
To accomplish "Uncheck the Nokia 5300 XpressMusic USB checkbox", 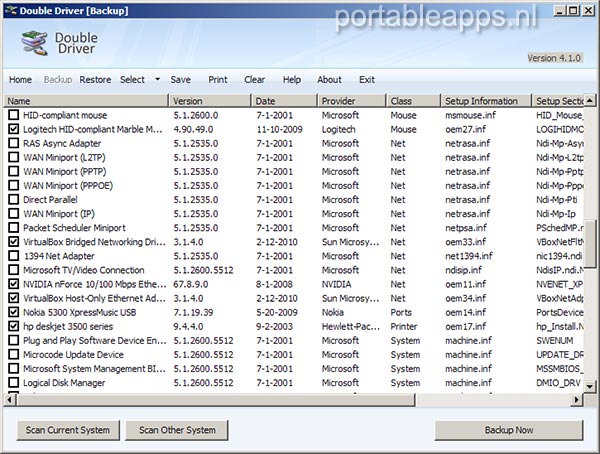I will point(13,312).
